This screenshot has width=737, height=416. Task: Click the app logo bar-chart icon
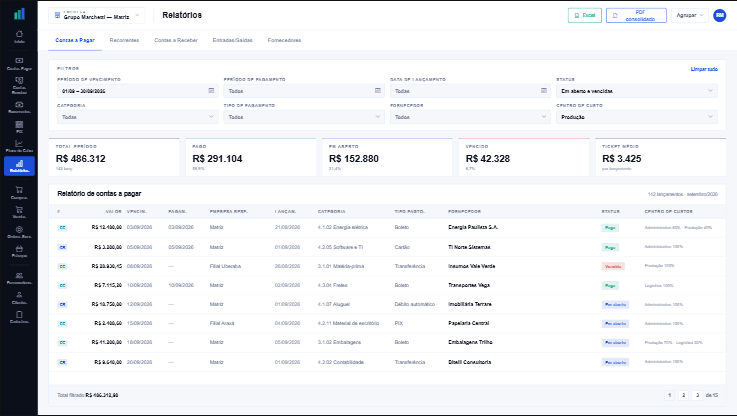click(x=19, y=14)
